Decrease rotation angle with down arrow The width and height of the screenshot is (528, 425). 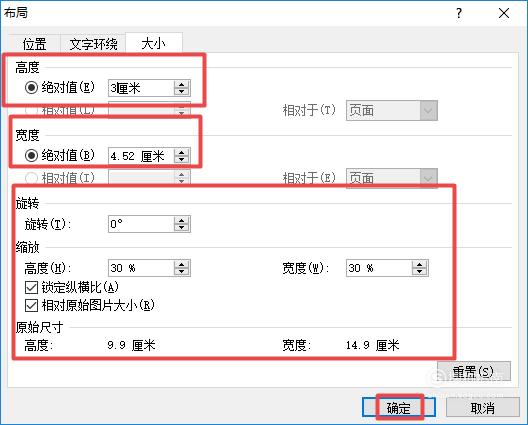(x=182, y=228)
